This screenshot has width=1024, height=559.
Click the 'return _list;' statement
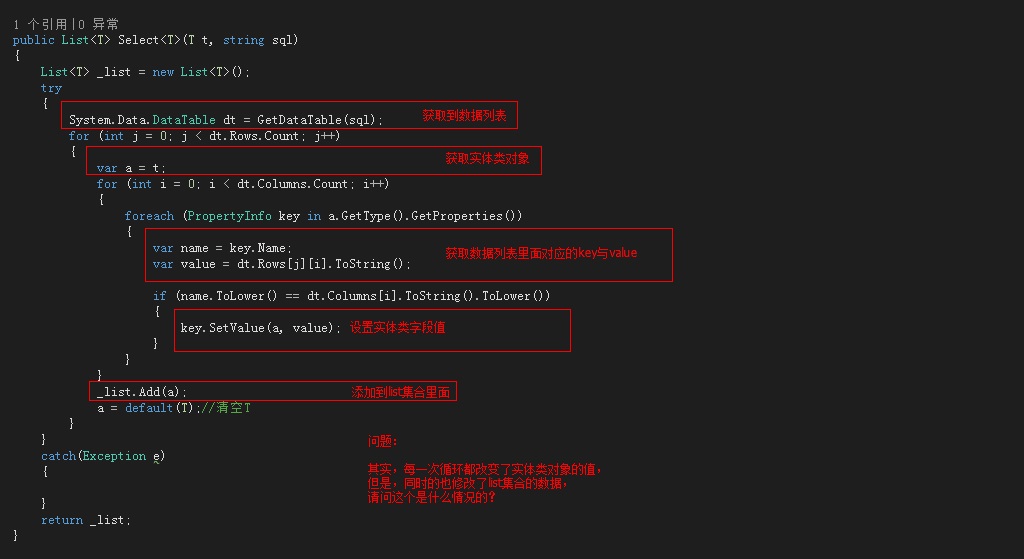pyautogui.click(x=86, y=520)
